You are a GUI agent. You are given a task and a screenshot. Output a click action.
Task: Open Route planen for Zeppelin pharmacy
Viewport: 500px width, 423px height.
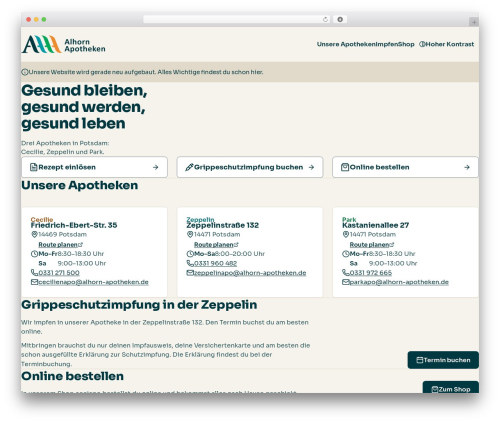point(216,245)
